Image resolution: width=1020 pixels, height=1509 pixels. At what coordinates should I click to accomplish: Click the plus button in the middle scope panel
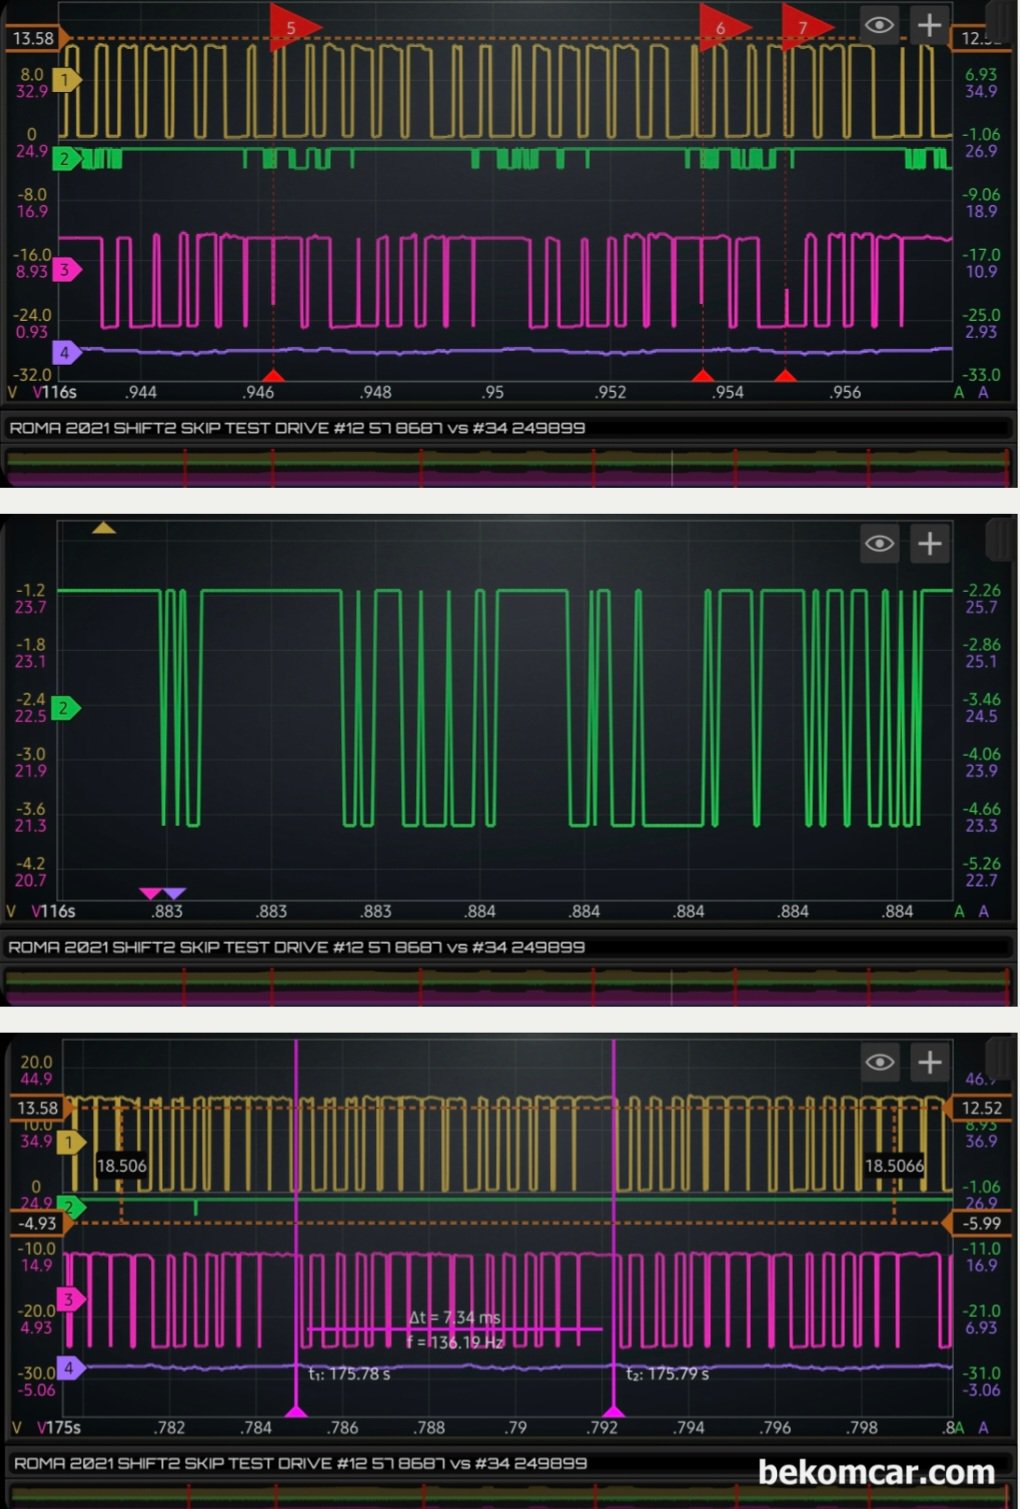[x=930, y=543]
